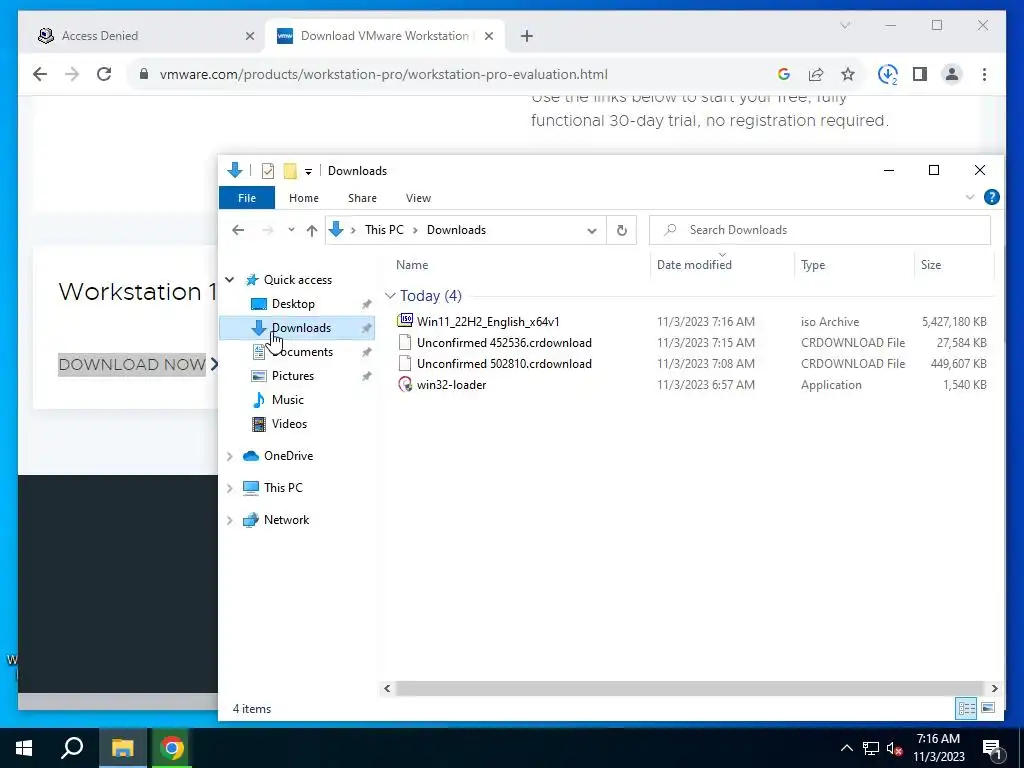Expand the Explorer ribbon chevron
The width and height of the screenshot is (1024, 768).
(x=970, y=197)
